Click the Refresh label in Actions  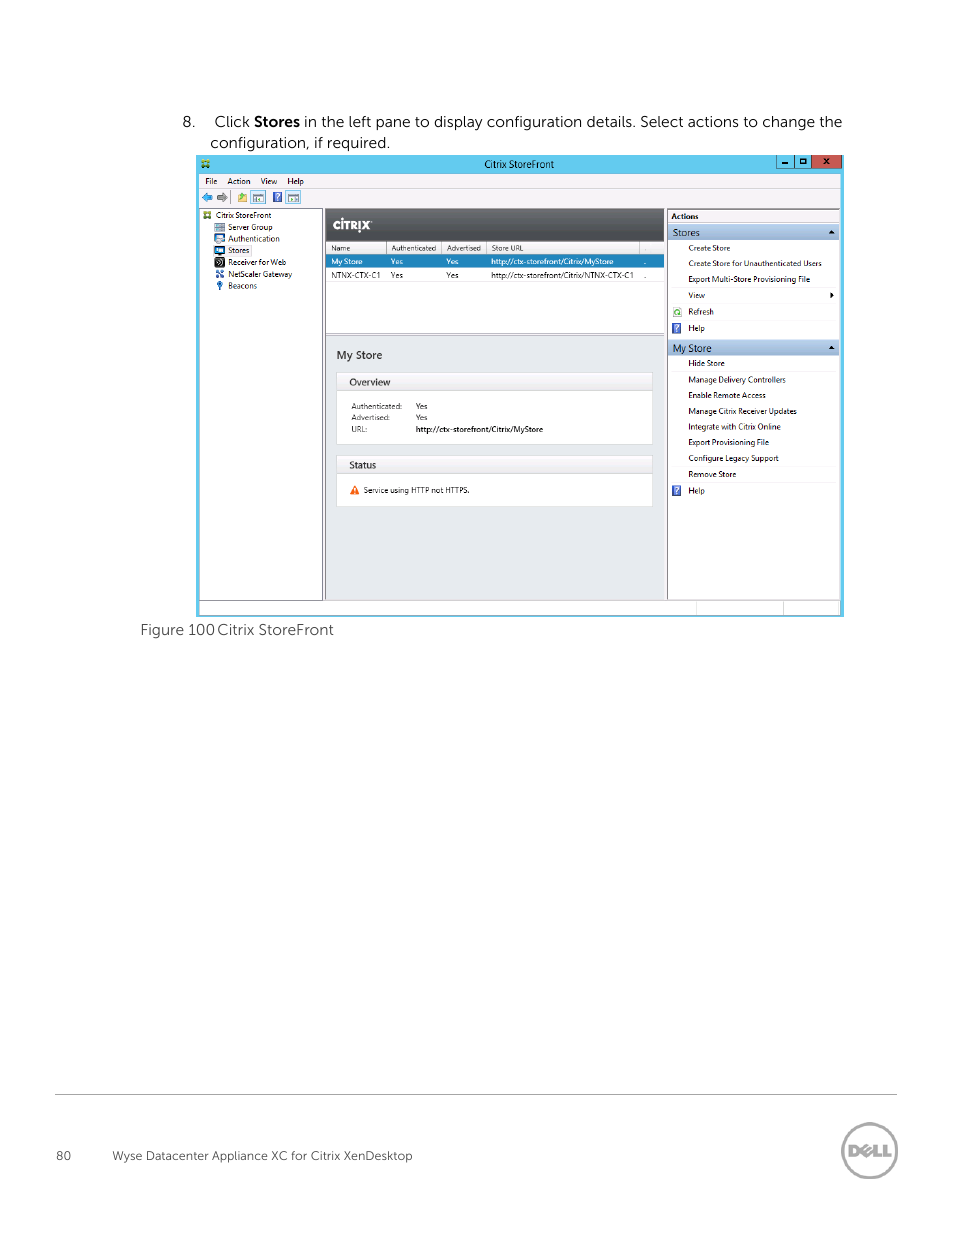point(701,312)
